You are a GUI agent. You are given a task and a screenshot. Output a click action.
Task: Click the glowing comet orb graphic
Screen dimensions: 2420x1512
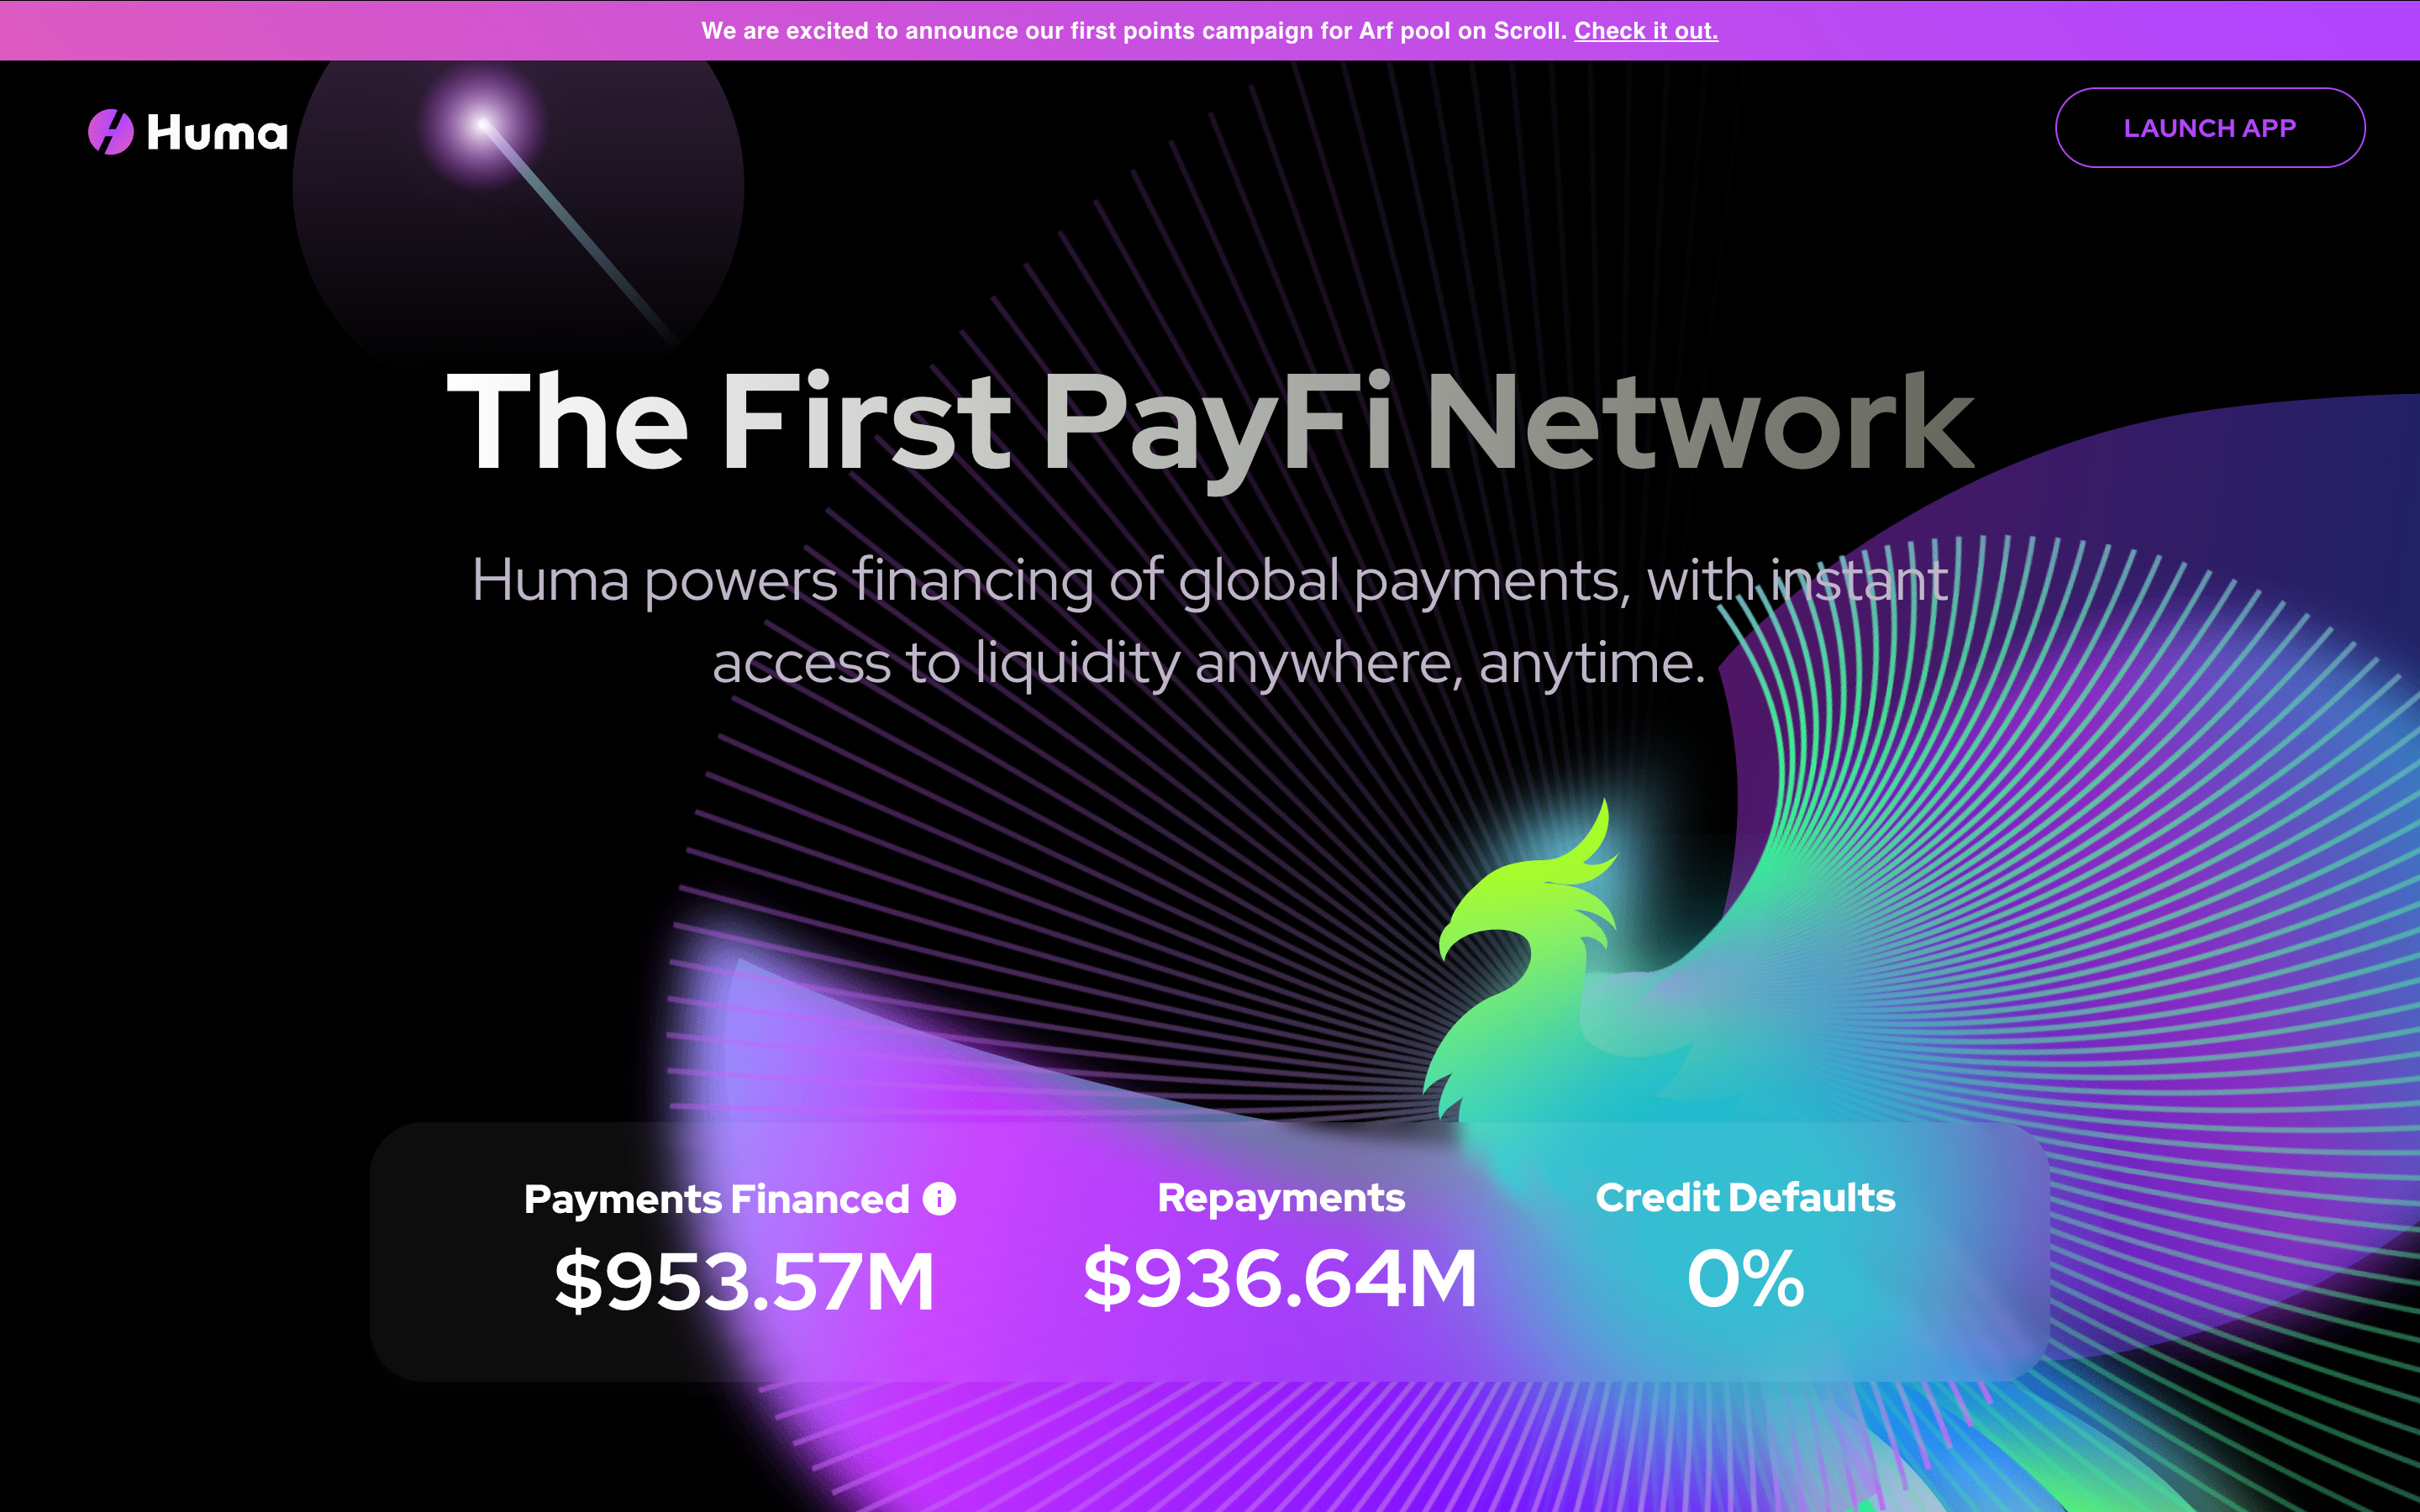click(483, 126)
